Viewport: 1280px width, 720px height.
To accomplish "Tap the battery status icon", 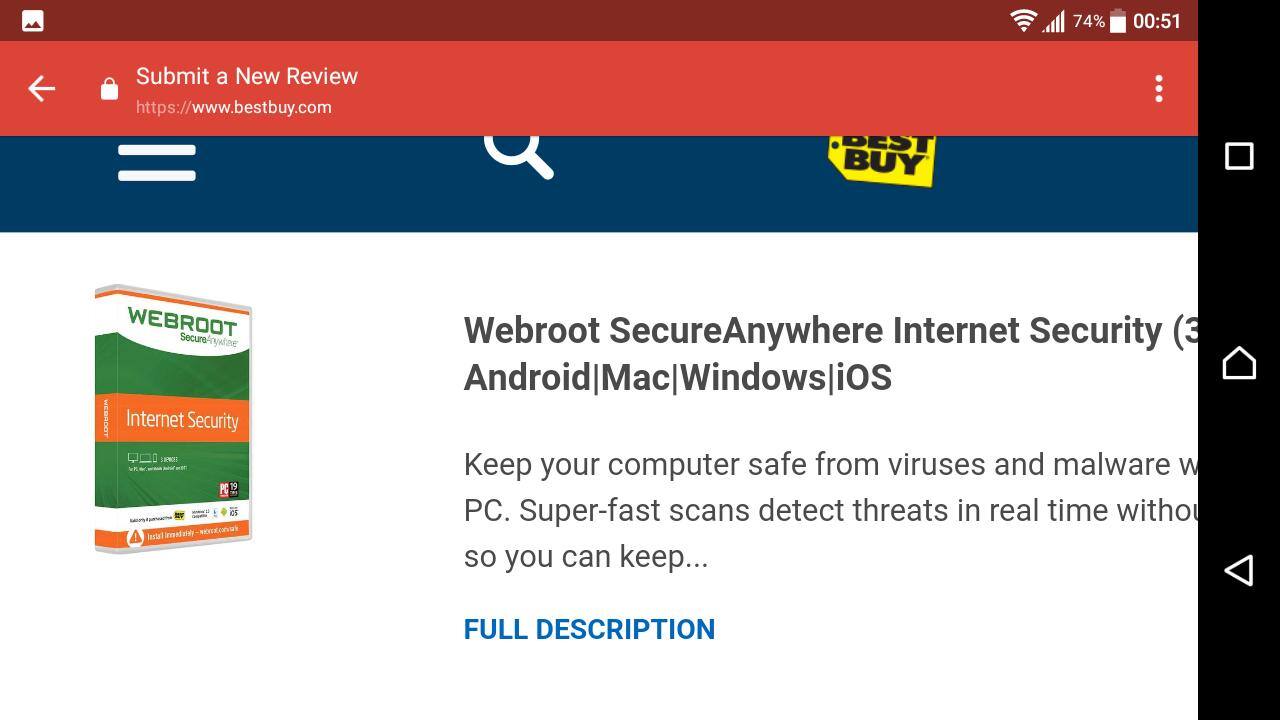I will (x=1118, y=21).
